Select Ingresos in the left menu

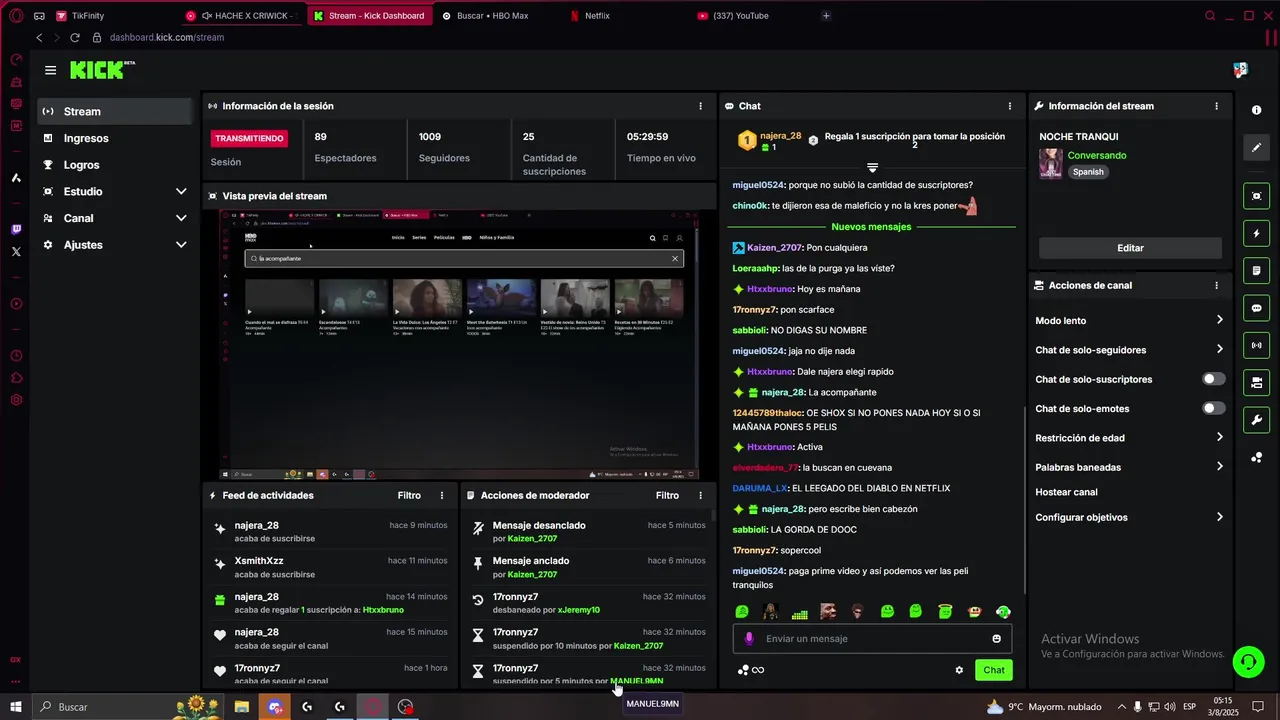(x=115, y=138)
